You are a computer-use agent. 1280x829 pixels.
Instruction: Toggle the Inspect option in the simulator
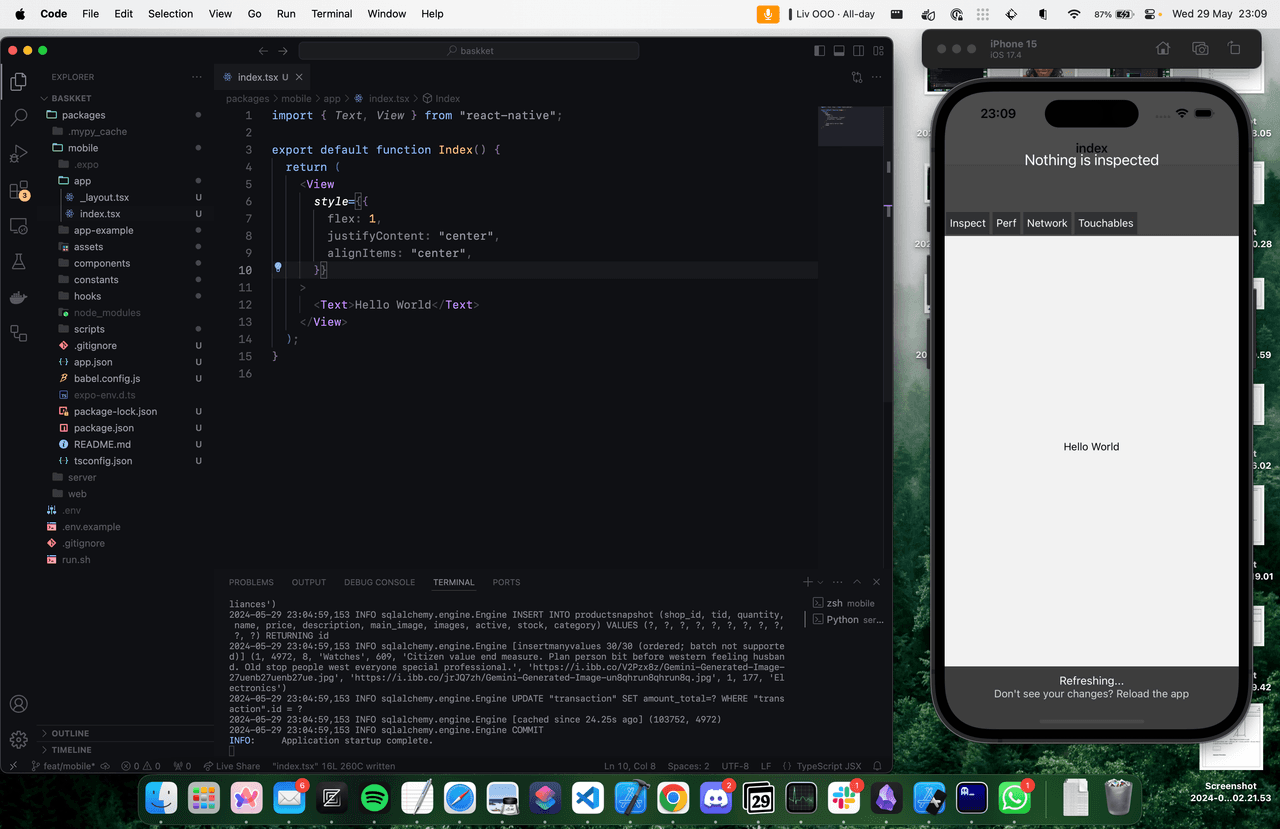point(967,223)
